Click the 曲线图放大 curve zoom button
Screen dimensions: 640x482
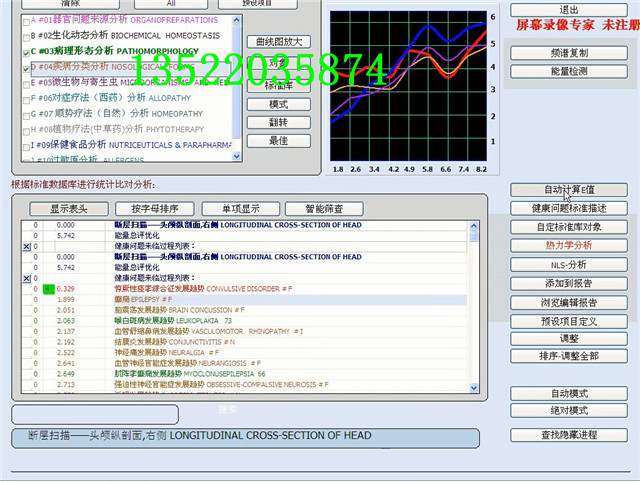278,42
